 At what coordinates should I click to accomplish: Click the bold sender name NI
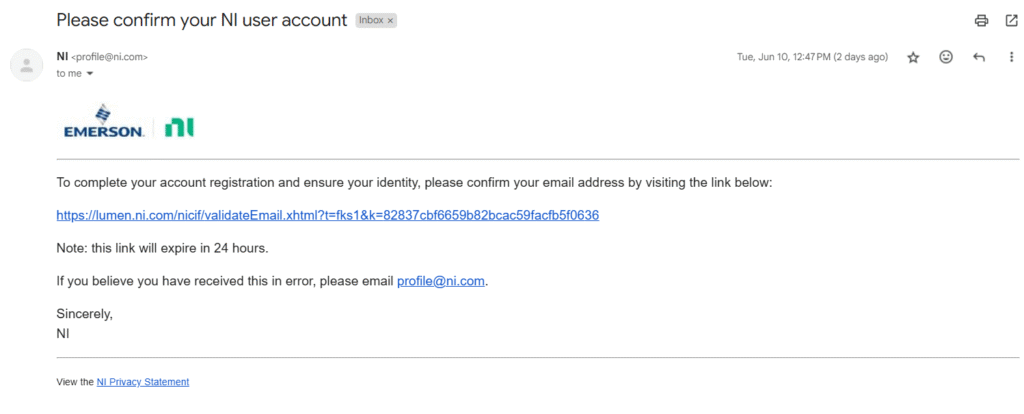coord(62,57)
